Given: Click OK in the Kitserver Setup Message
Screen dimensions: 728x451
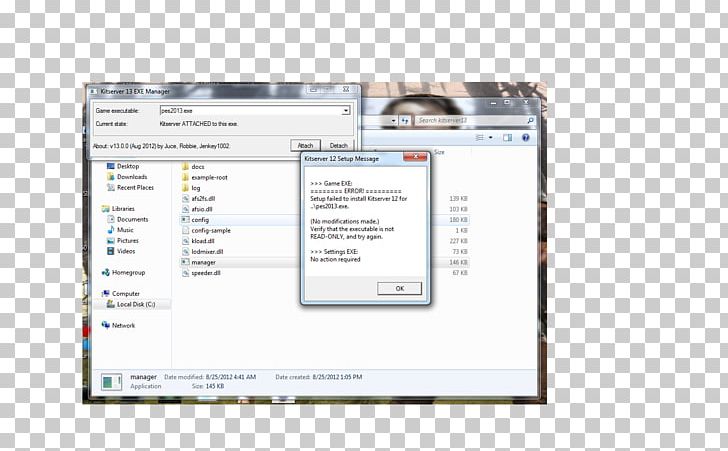Looking at the screenshot, I should pos(399,288).
